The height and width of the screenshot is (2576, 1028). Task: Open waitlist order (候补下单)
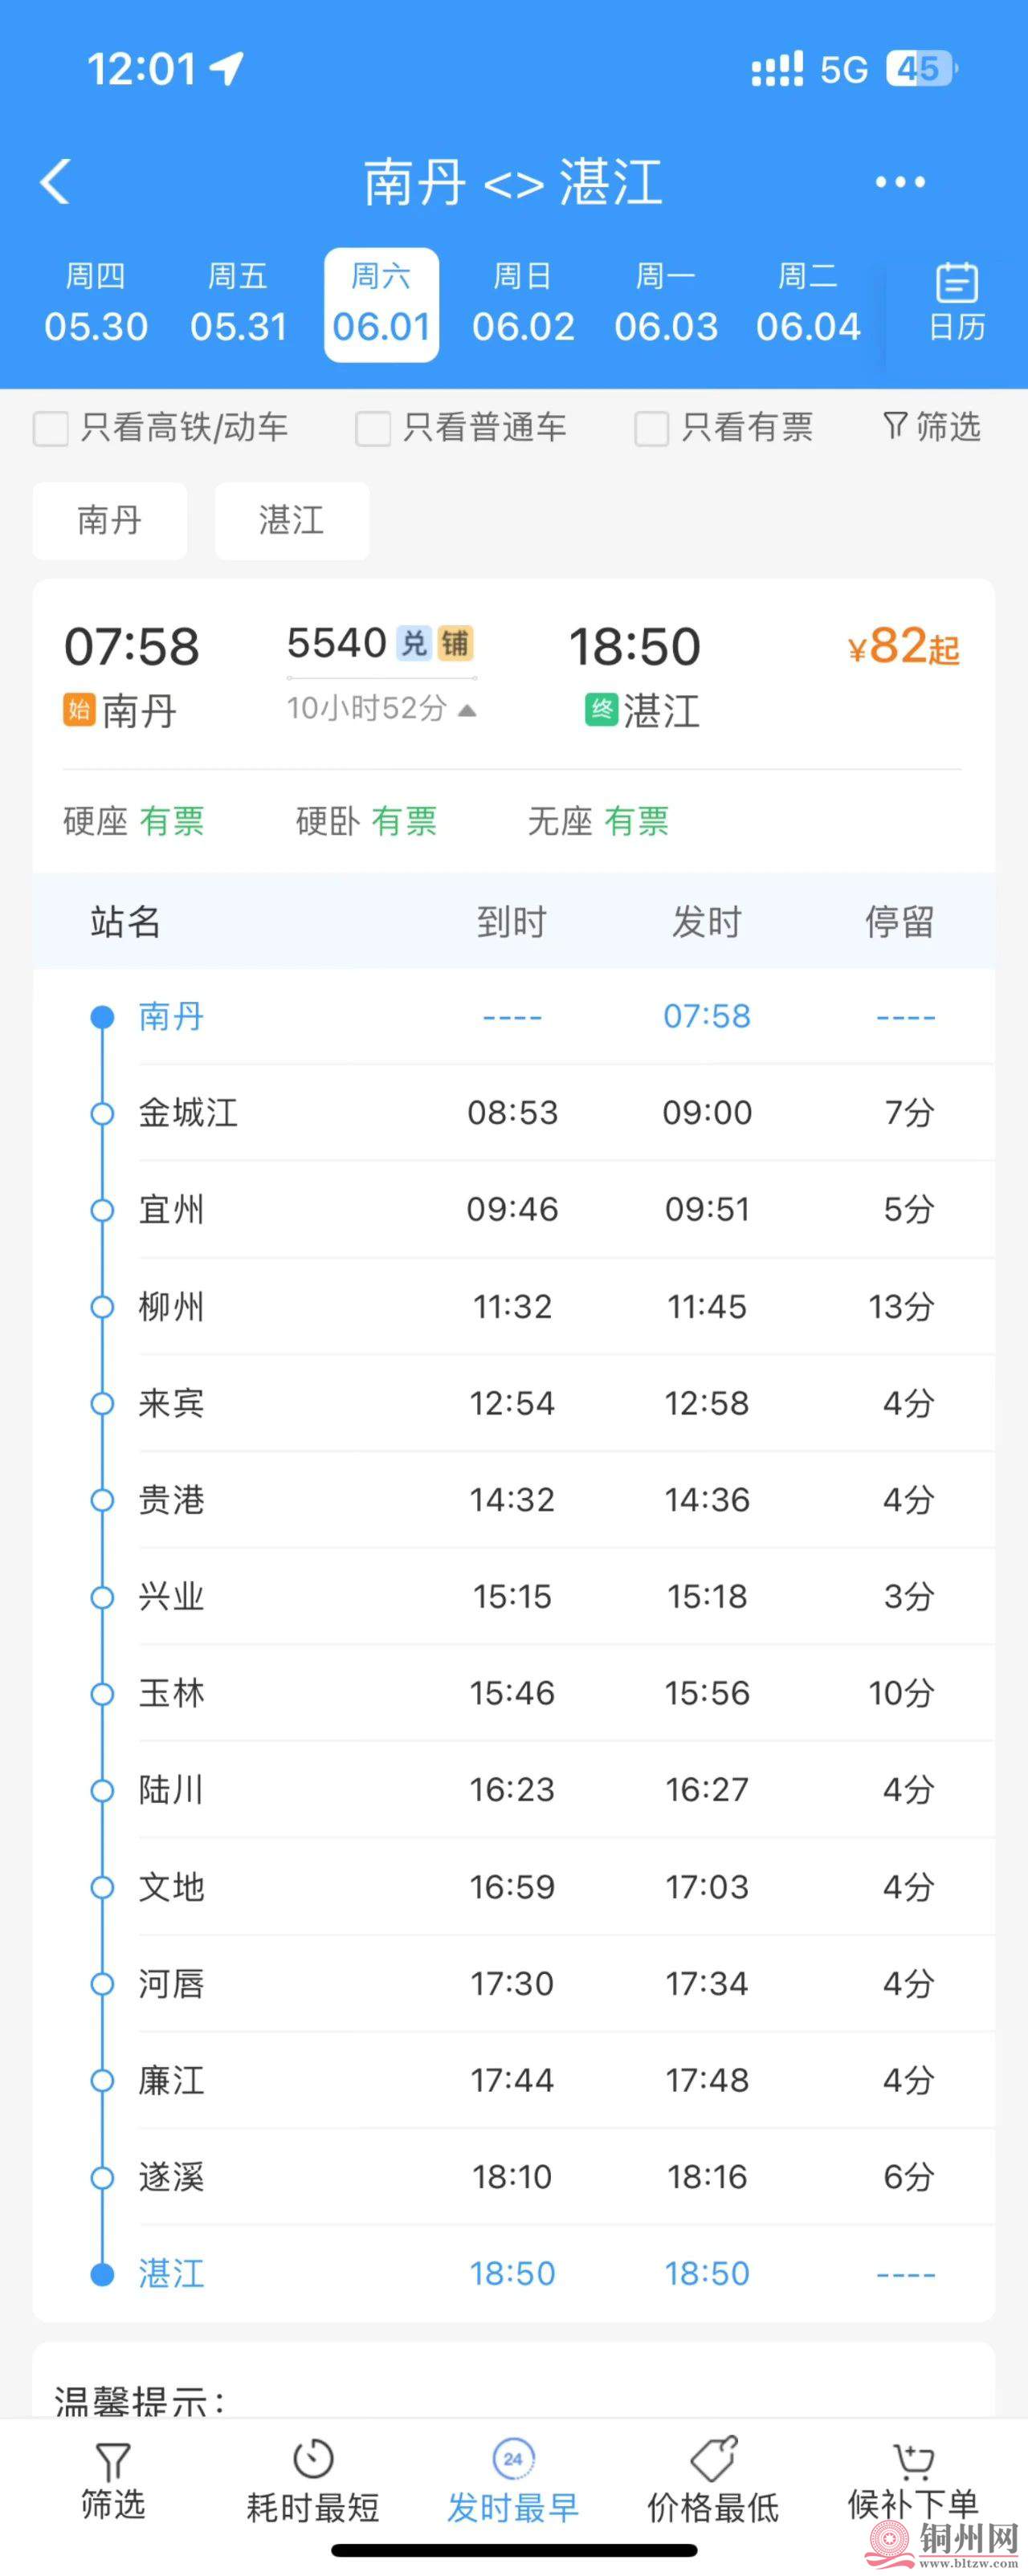coord(912,2480)
